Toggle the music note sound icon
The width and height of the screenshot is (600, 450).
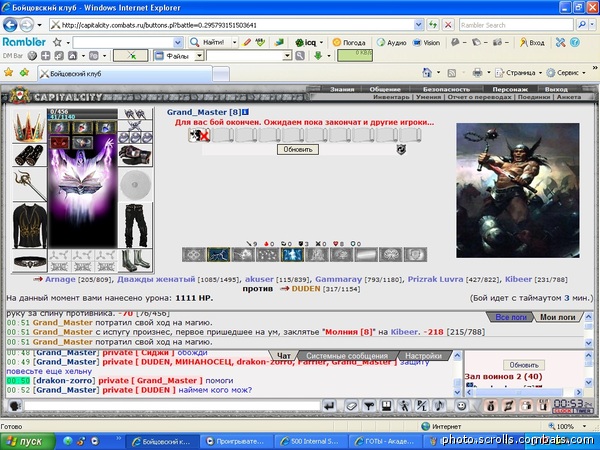(x=440, y=406)
